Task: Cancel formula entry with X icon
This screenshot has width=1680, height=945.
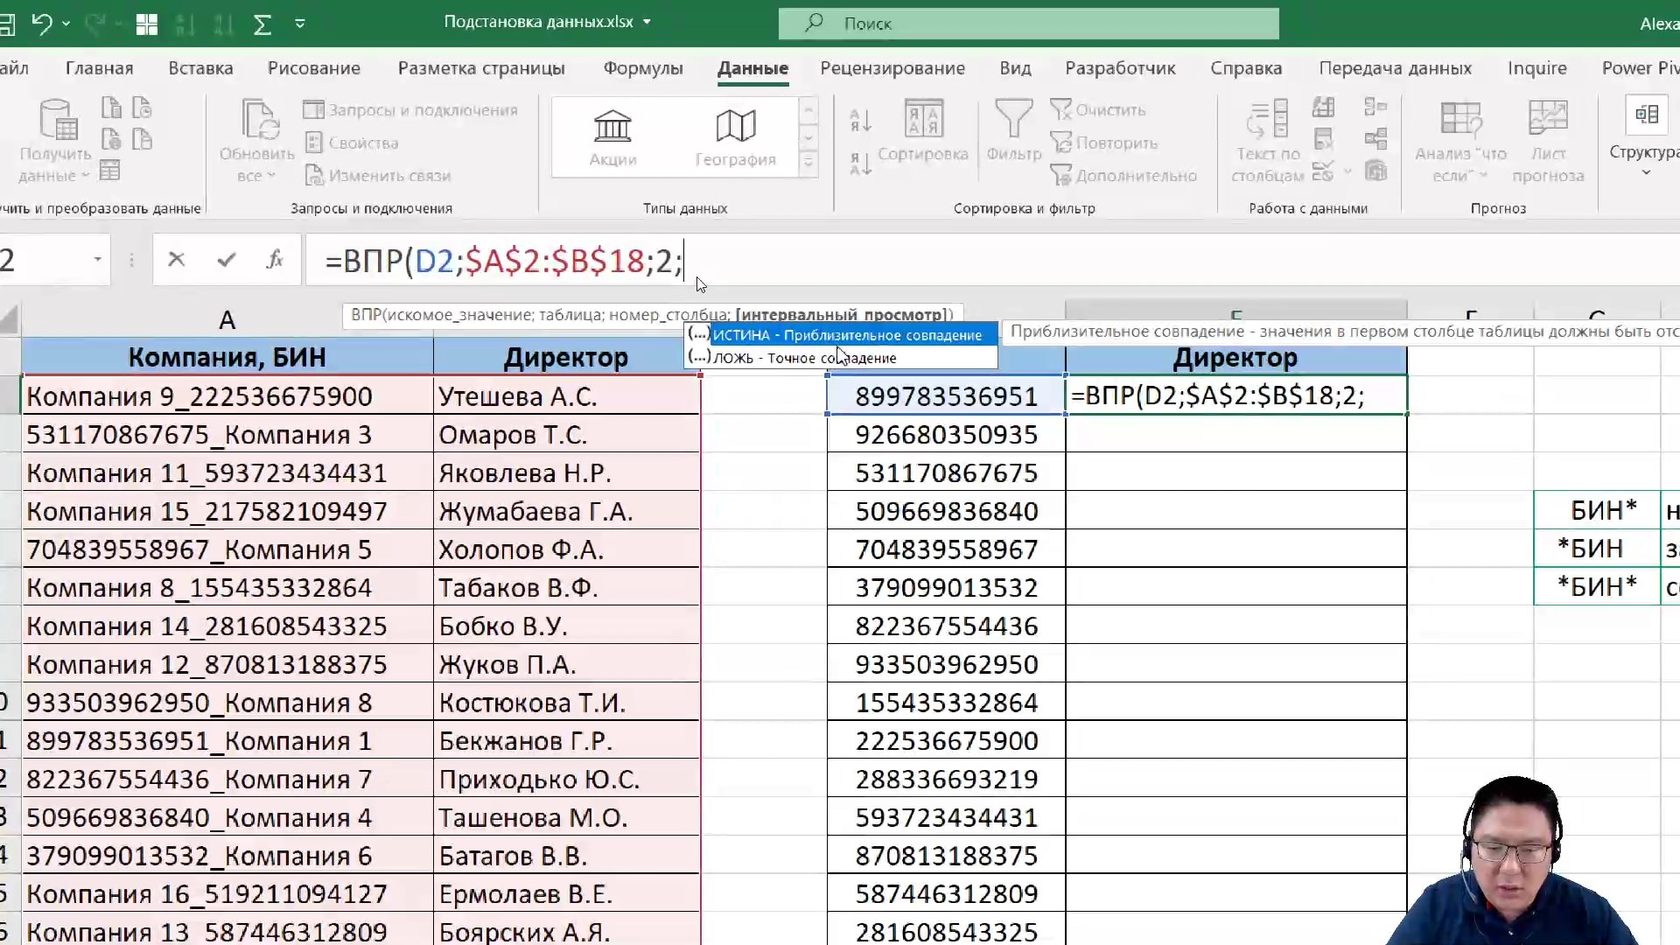Action: click(x=176, y=260)
